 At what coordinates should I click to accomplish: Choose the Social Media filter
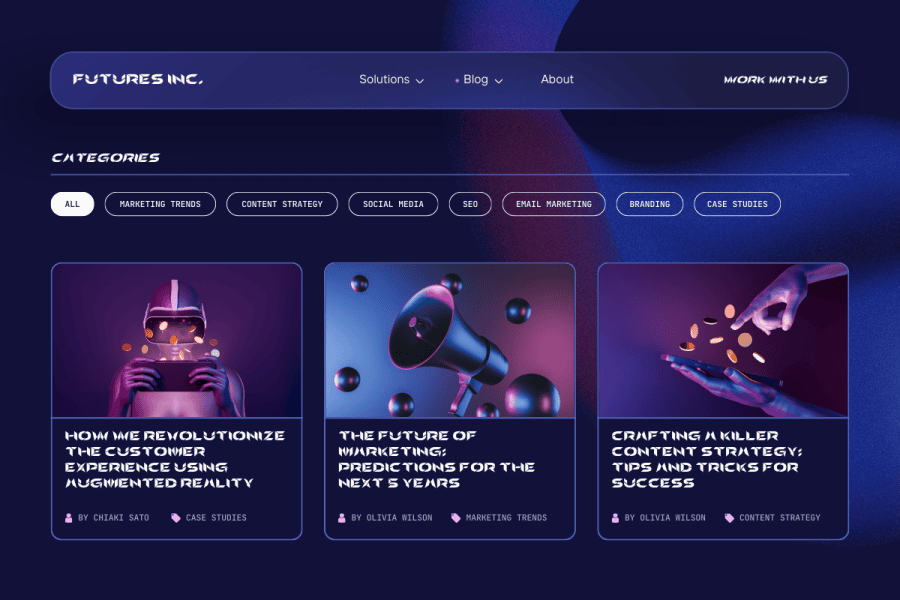click(393, 204)
